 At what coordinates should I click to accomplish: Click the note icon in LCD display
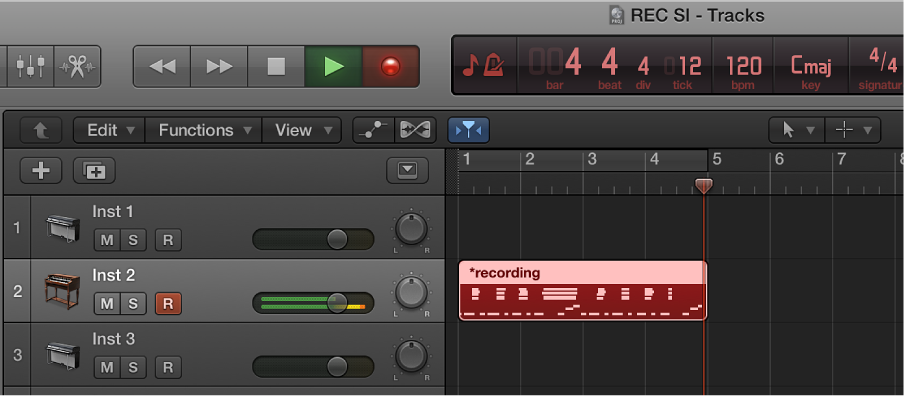click(x=470, y=66)
